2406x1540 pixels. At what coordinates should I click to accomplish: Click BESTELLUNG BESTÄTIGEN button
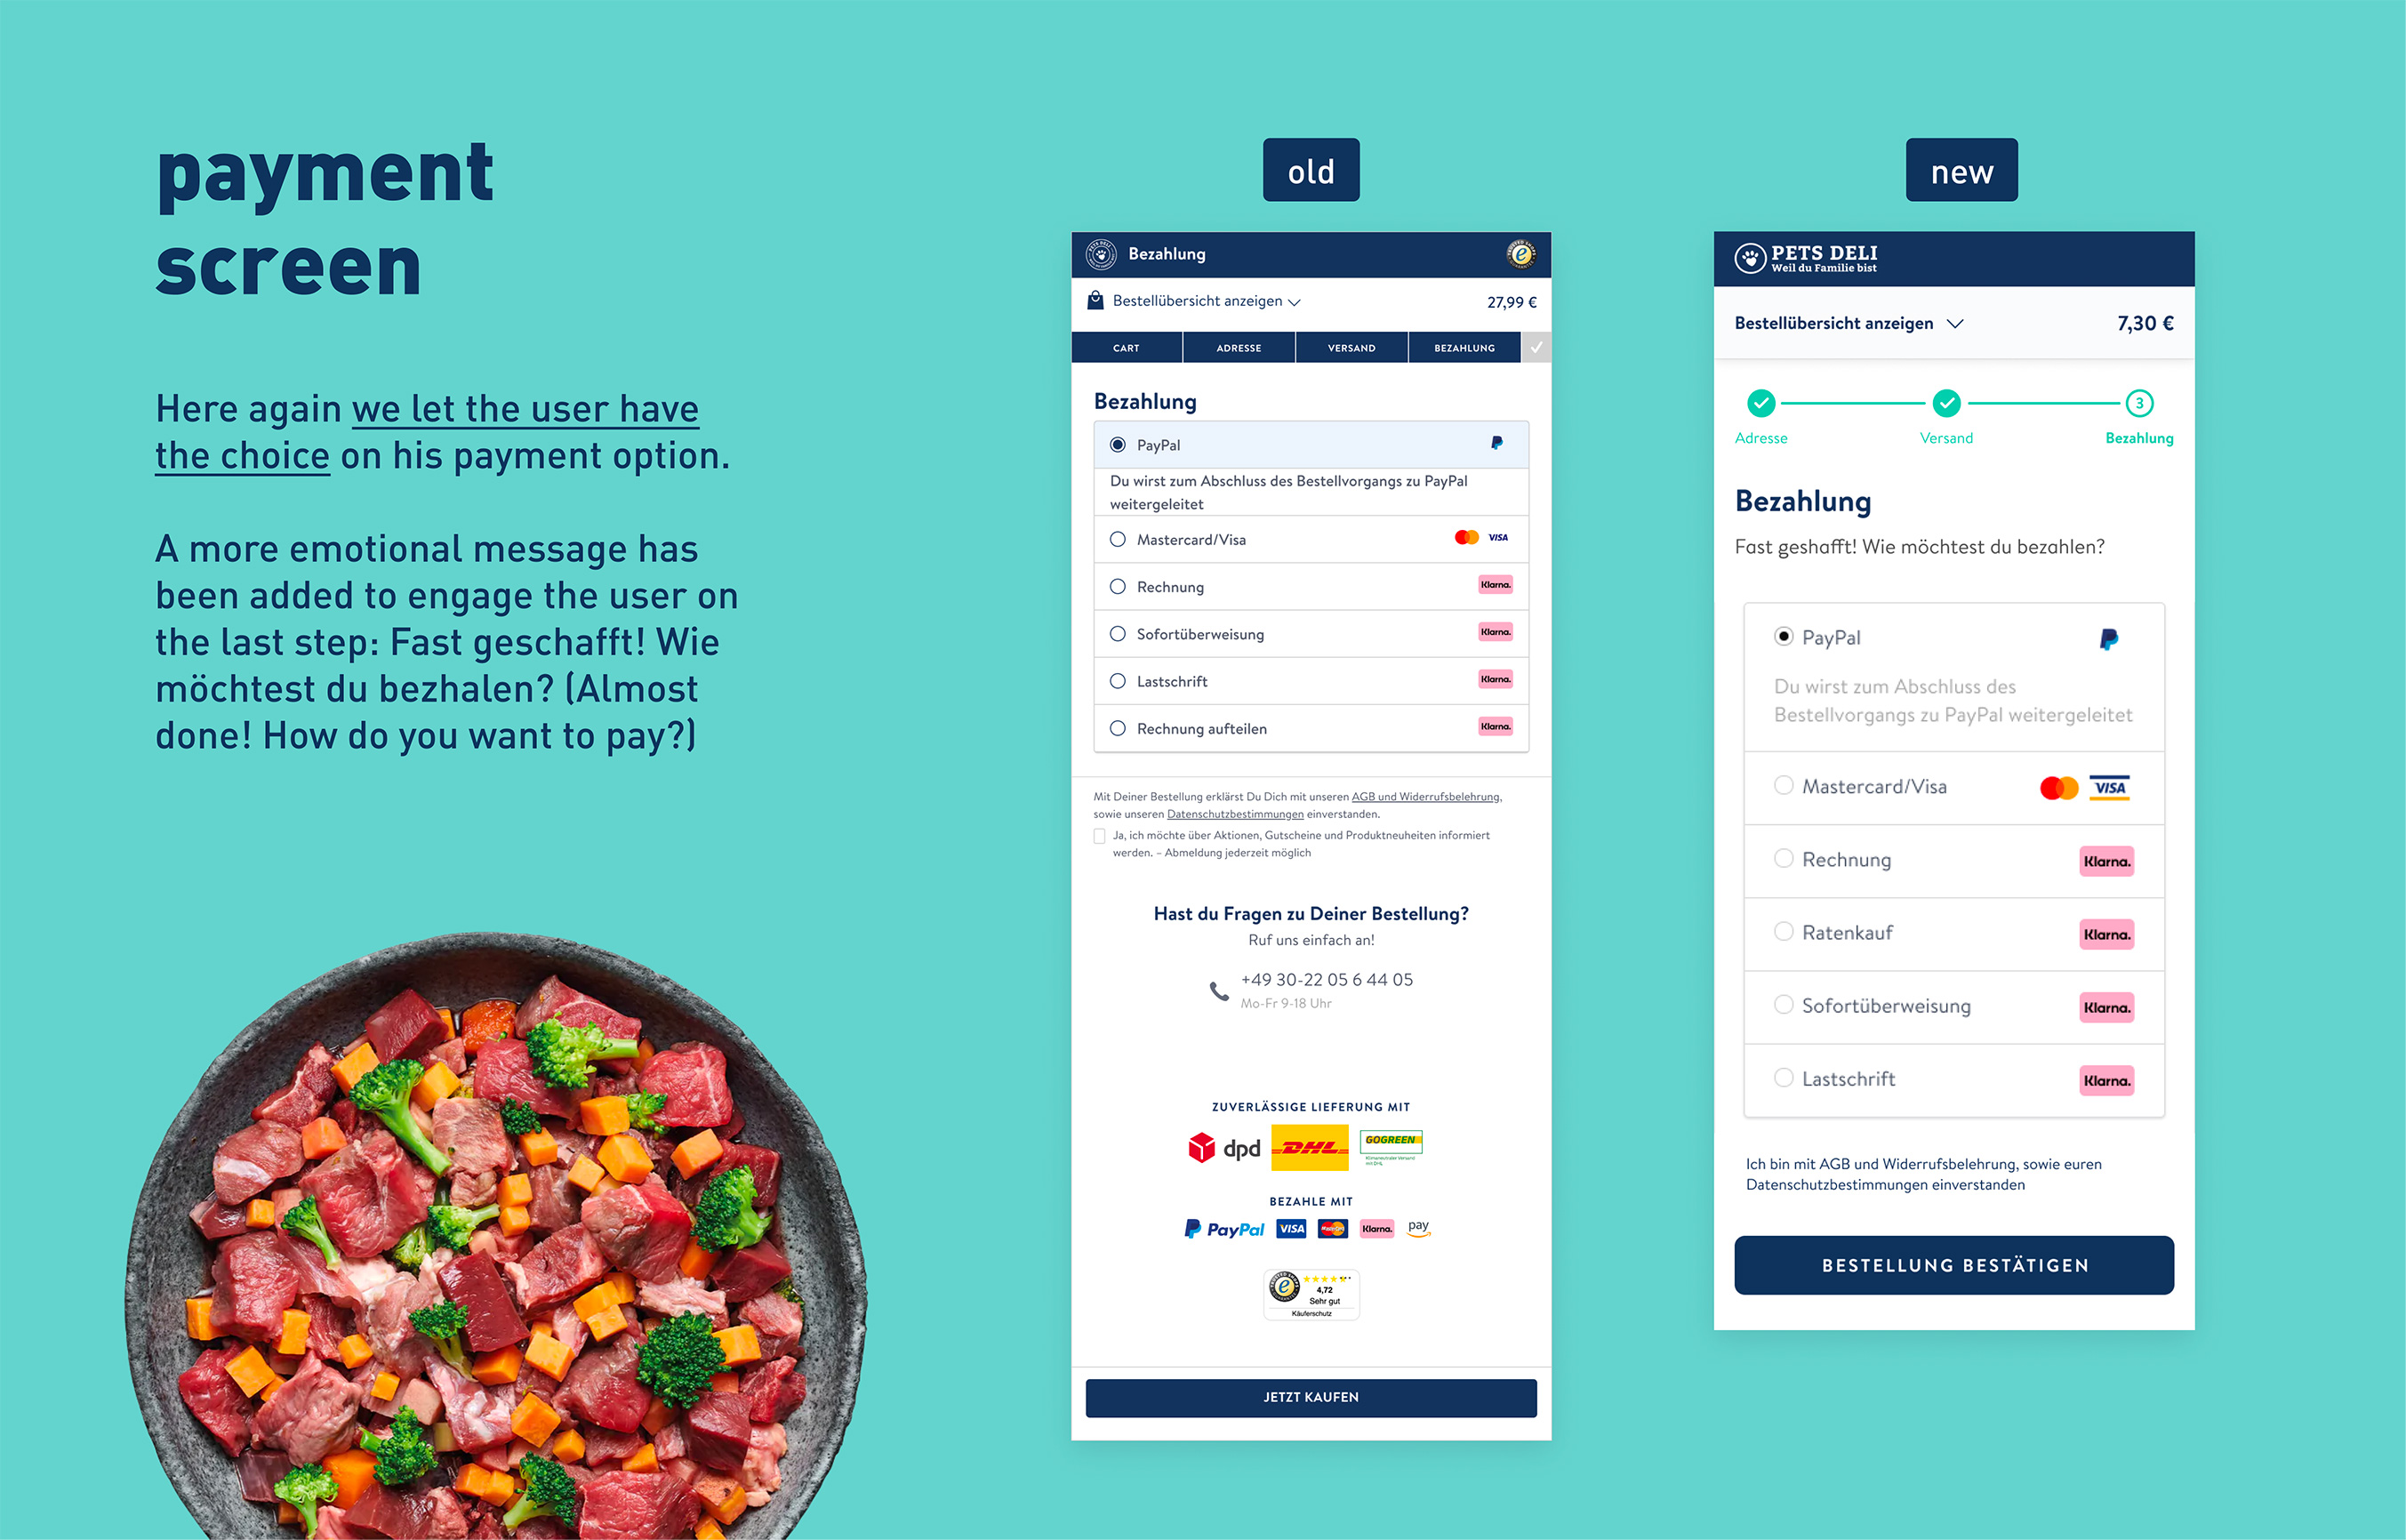click(x=1952, y=1263)
